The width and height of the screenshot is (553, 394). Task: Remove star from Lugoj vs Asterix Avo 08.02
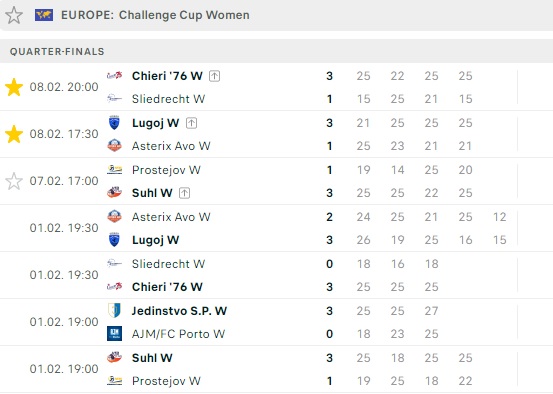(14, 134)
